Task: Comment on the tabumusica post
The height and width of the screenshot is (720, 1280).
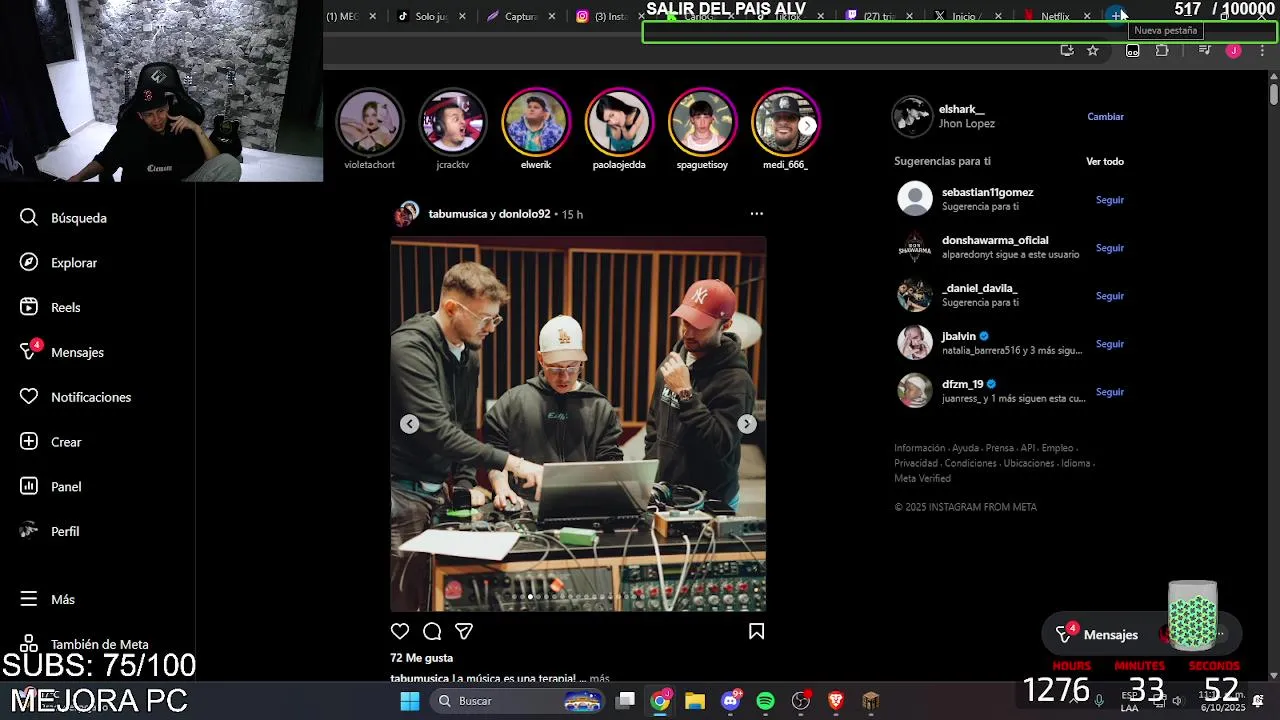Action: pos(432,631)
